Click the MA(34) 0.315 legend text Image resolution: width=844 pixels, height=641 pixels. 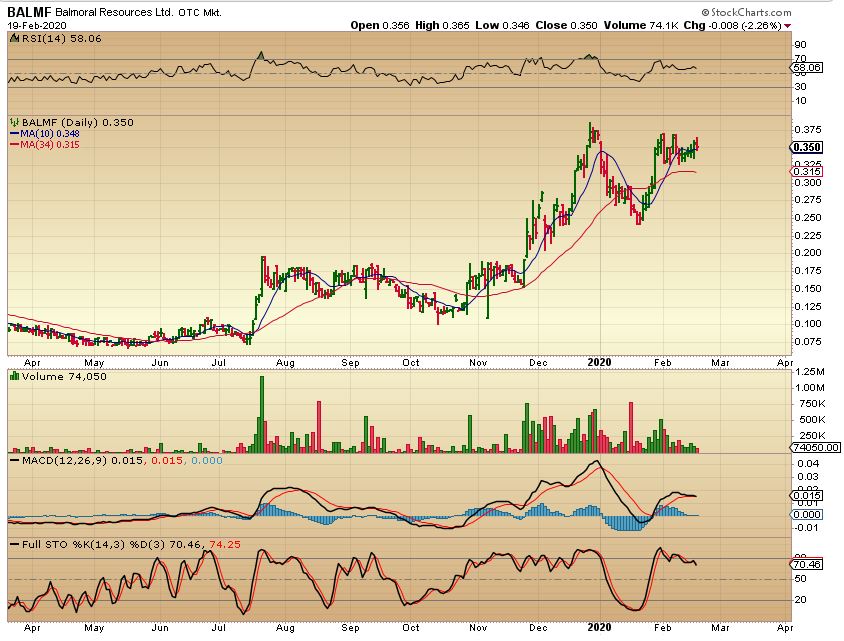(50, 145)
